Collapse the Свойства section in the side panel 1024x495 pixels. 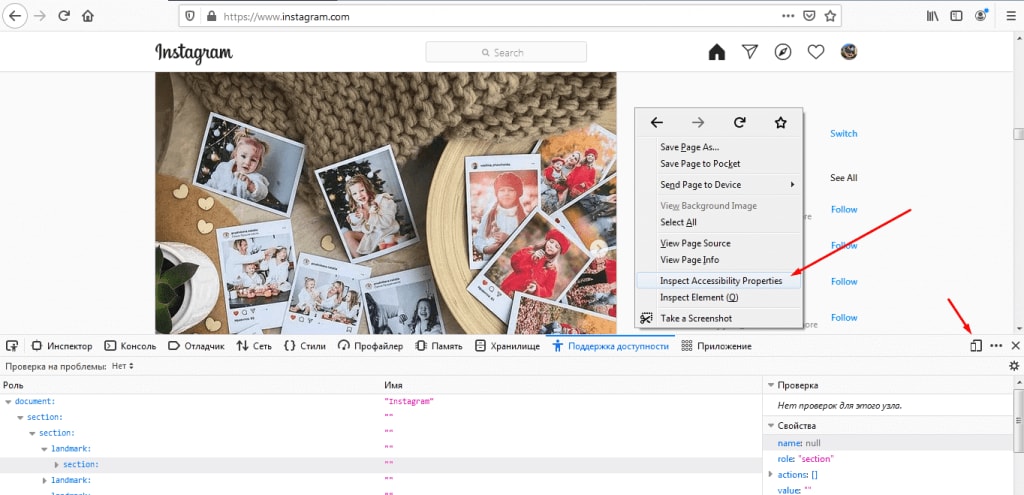tap(771, 426)
